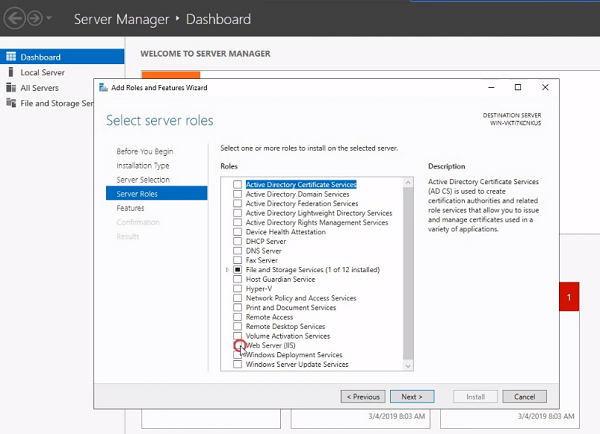Click the Cancel button
Image resolution: width=600 pixels, height=434 pixels.
click(524, 397)
